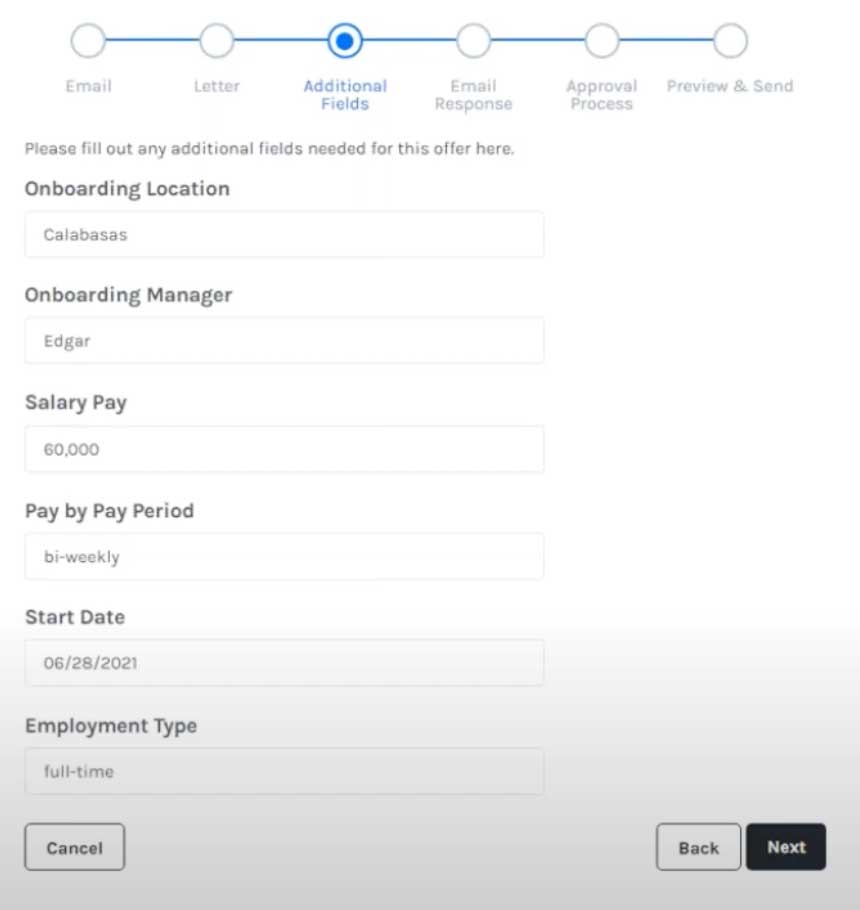
Task: Select the Email step label
Action: tap(88, 86)
